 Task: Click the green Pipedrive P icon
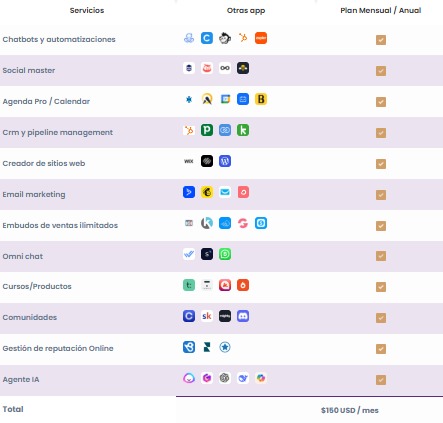click(x=207, y=130)
